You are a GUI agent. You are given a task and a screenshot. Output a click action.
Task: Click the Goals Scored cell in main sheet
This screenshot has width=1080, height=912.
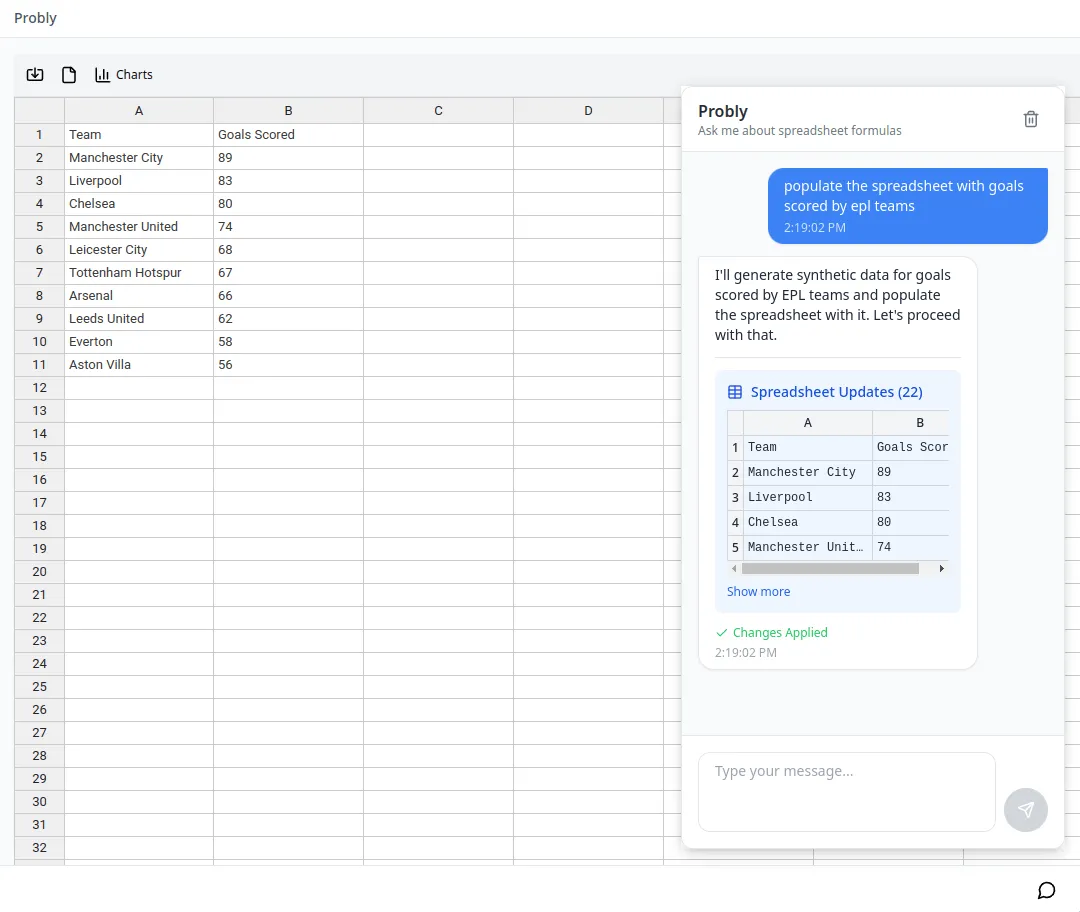(289, 135)
